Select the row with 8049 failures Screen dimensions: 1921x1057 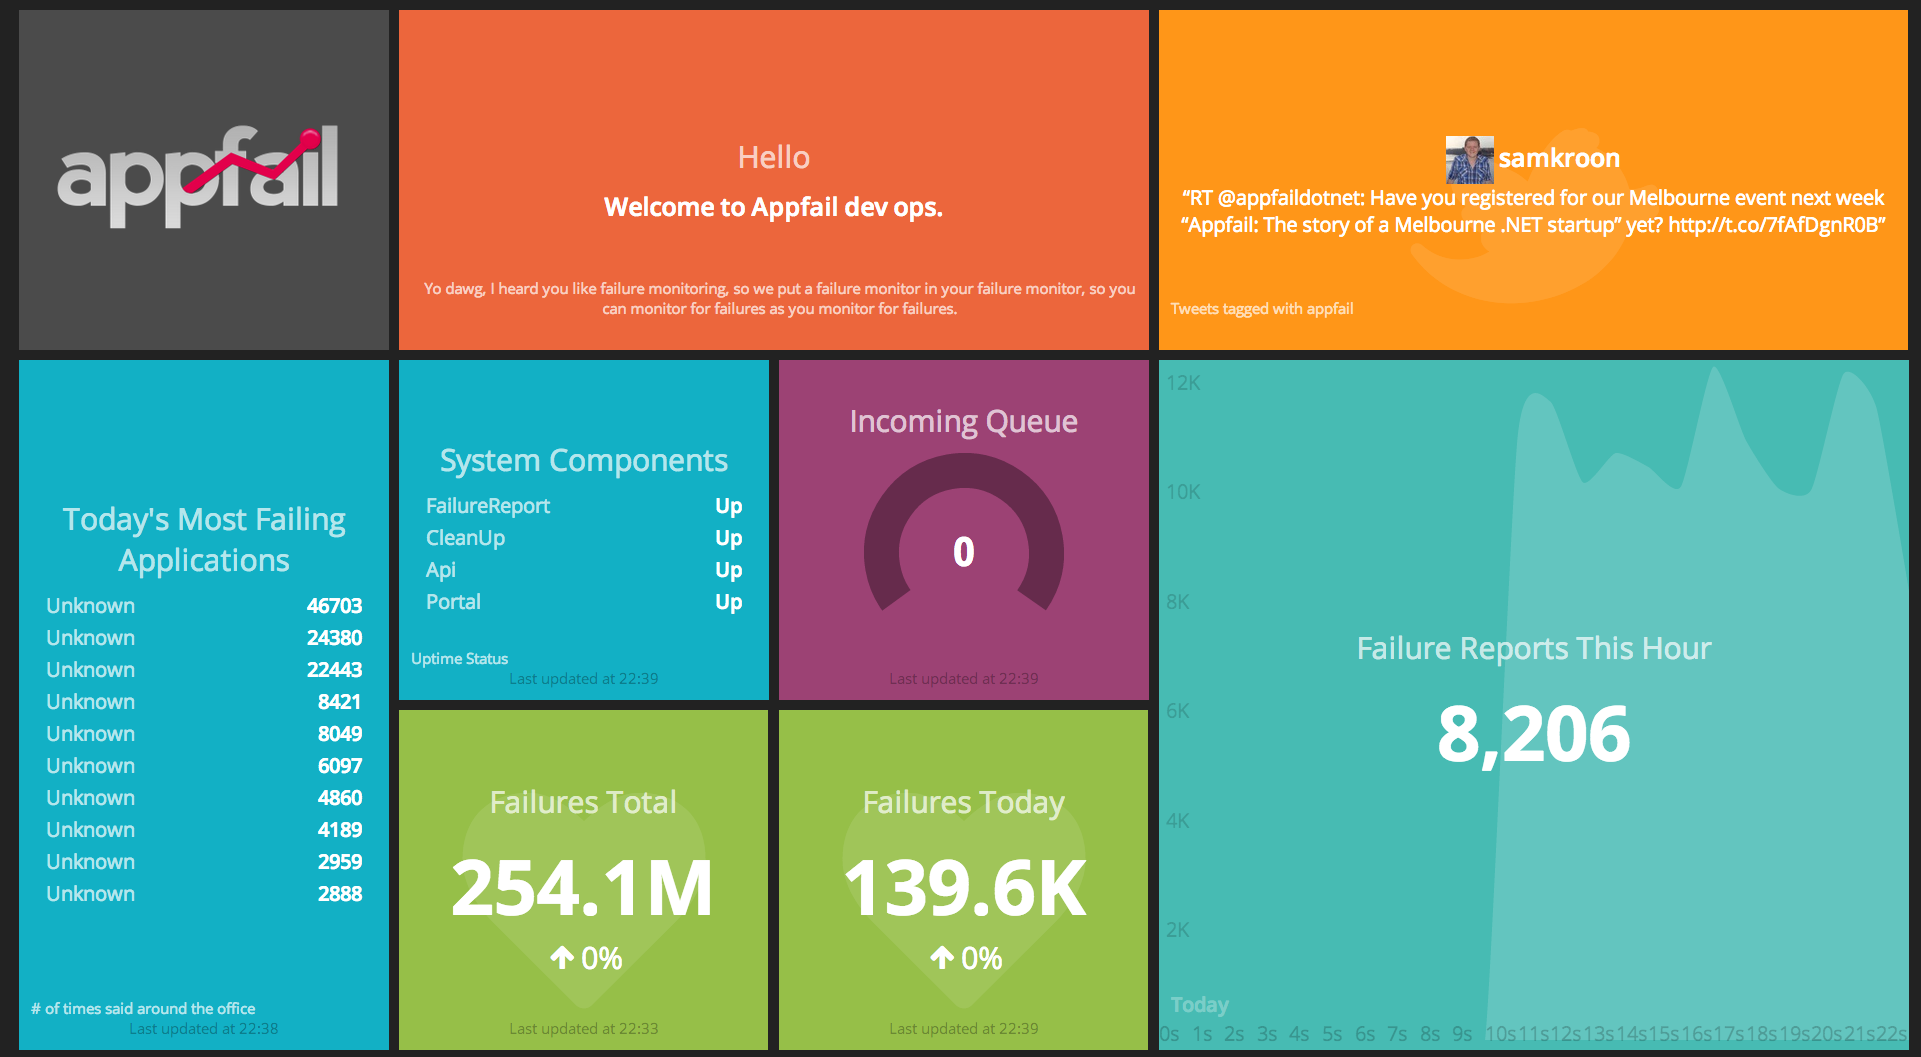tap(204, 734)
